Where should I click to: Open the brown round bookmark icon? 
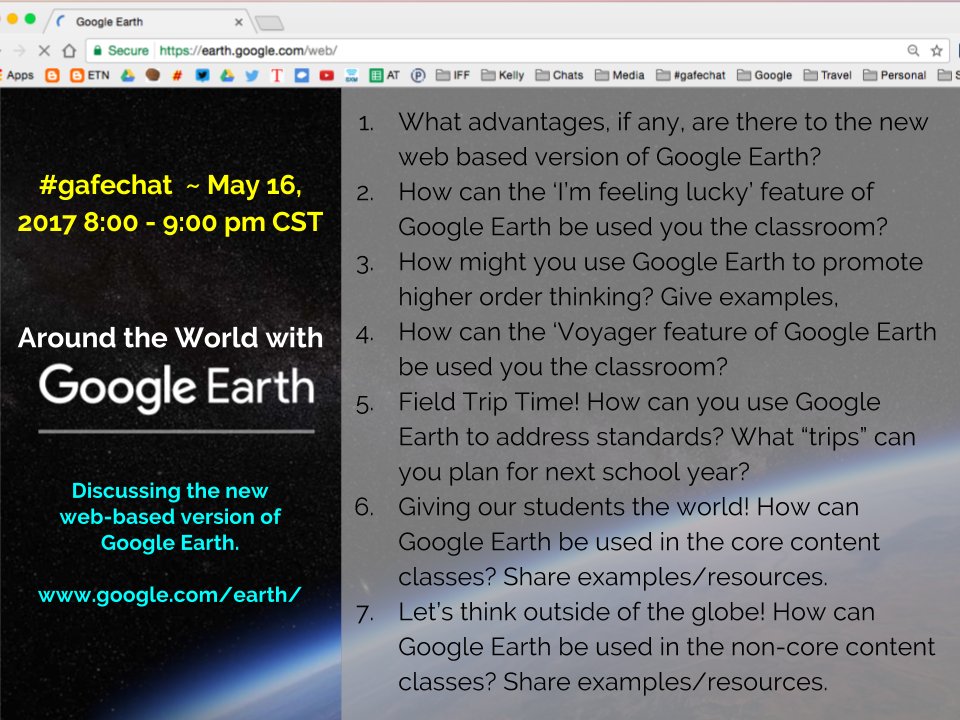(152, 75)
